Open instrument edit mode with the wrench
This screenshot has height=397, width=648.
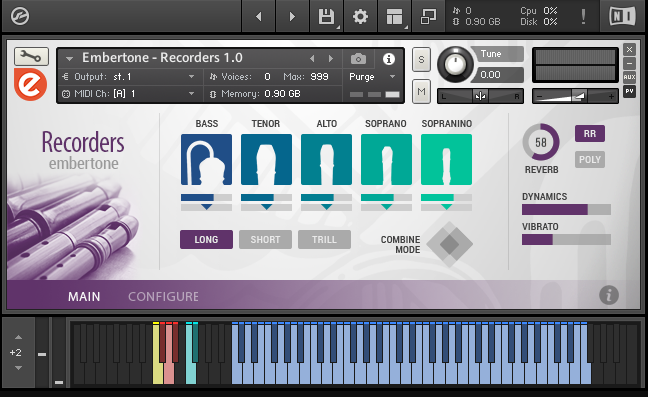click(31, 56)
